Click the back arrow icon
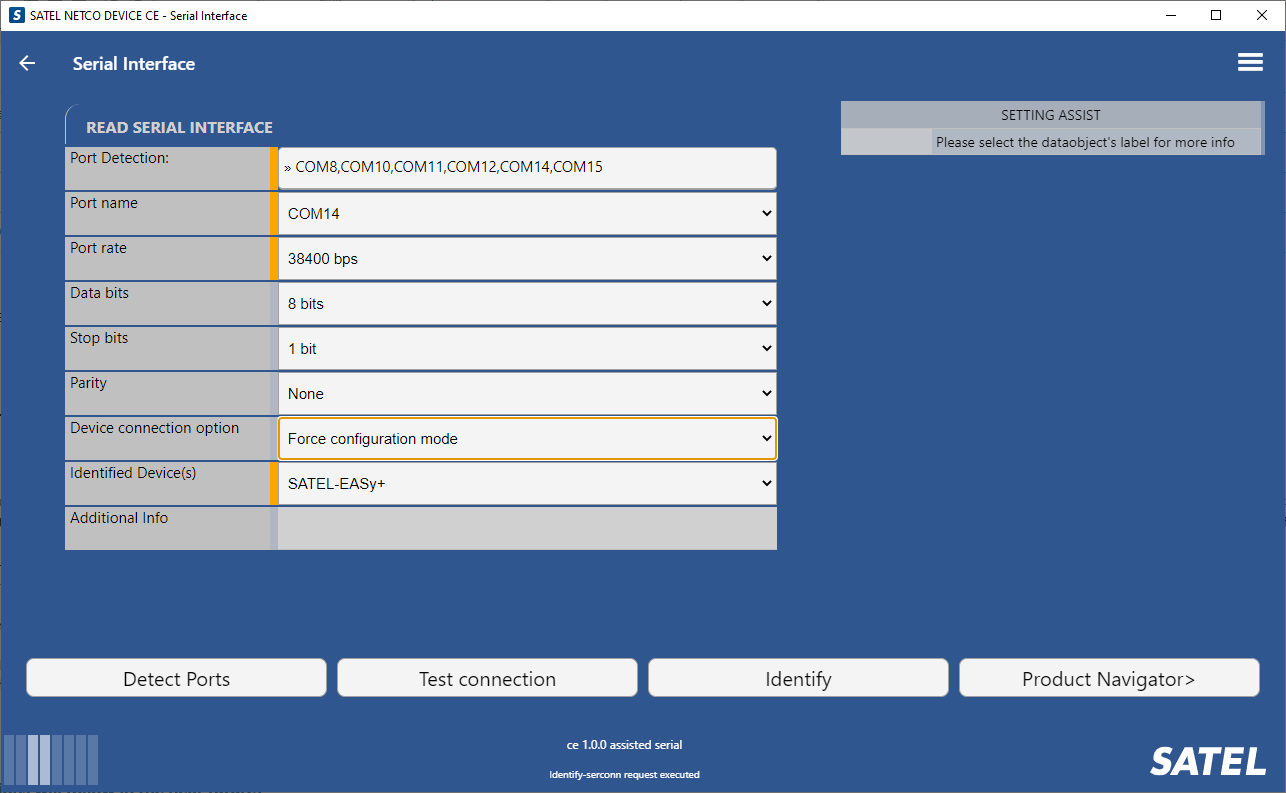Image resolution: width=1286 pixels, height=793 pixels. pyautogui.click(x=27, y=63)
